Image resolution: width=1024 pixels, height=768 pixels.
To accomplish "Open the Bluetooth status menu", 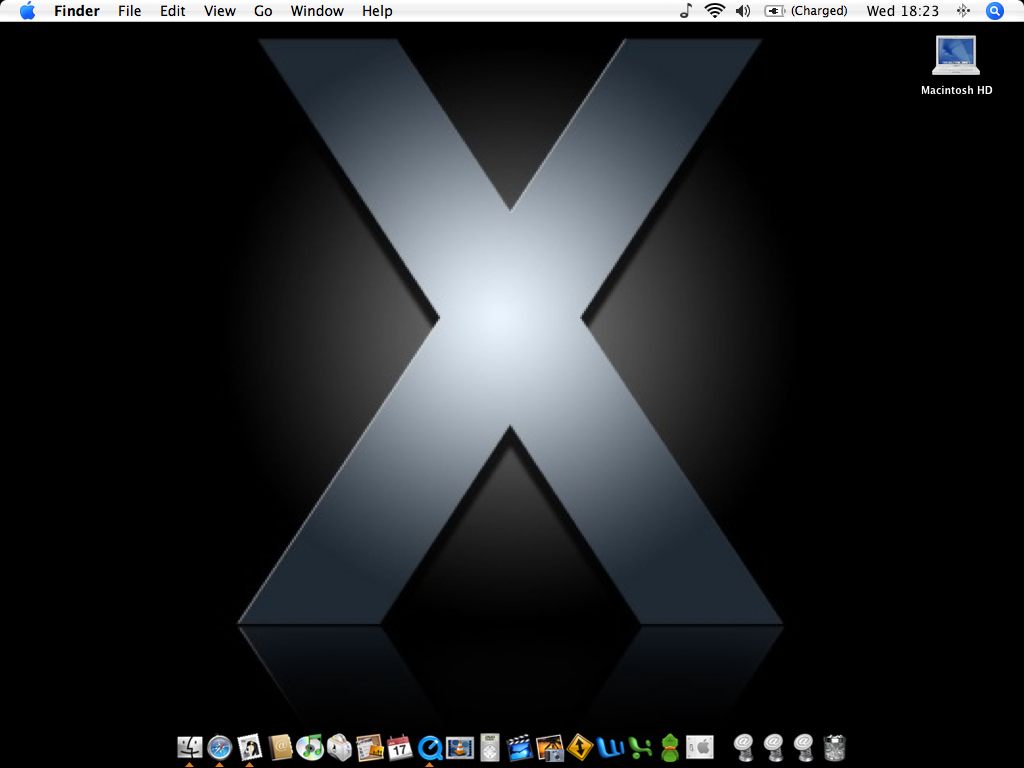I will (x=963, y=11).
